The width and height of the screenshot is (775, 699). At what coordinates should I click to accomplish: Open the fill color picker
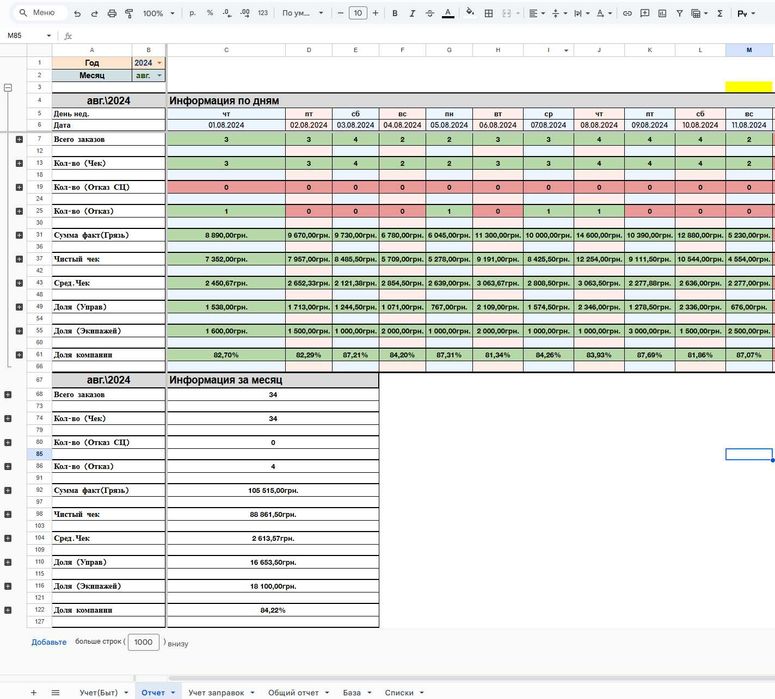(x=470, y=13)
